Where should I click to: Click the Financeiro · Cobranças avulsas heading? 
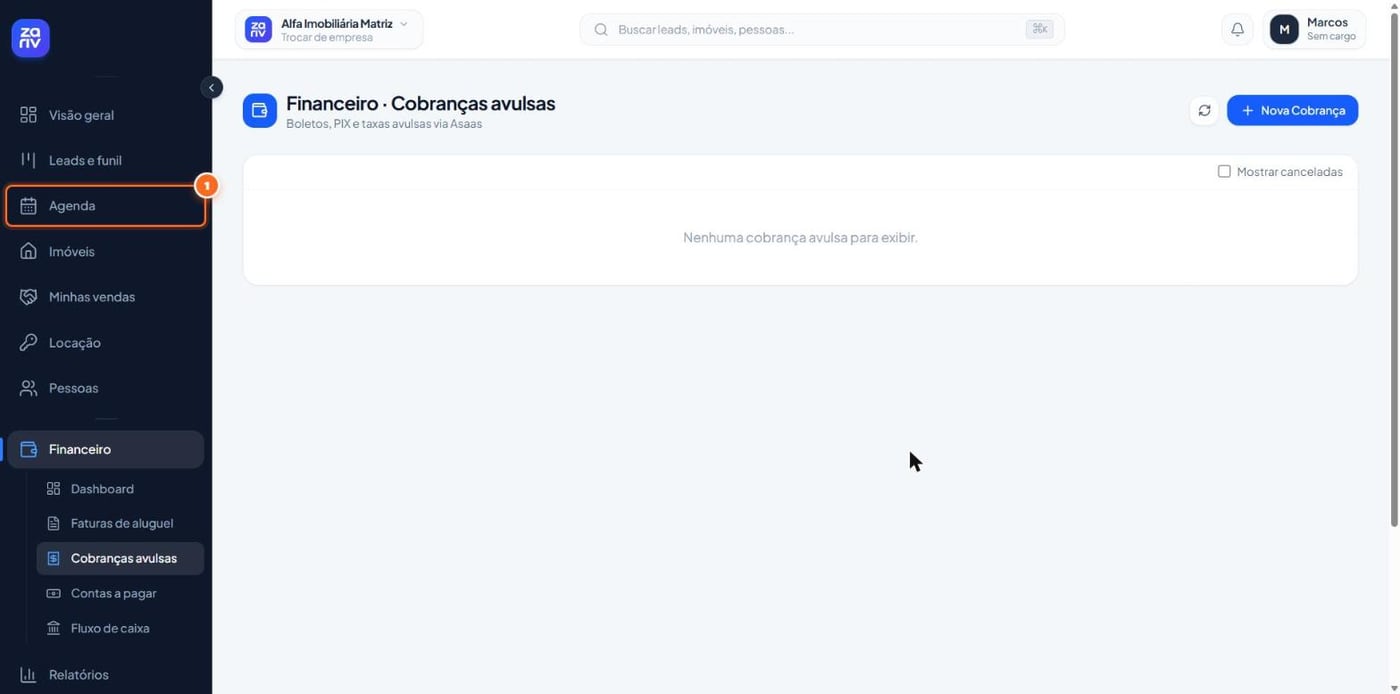point(420,103)
